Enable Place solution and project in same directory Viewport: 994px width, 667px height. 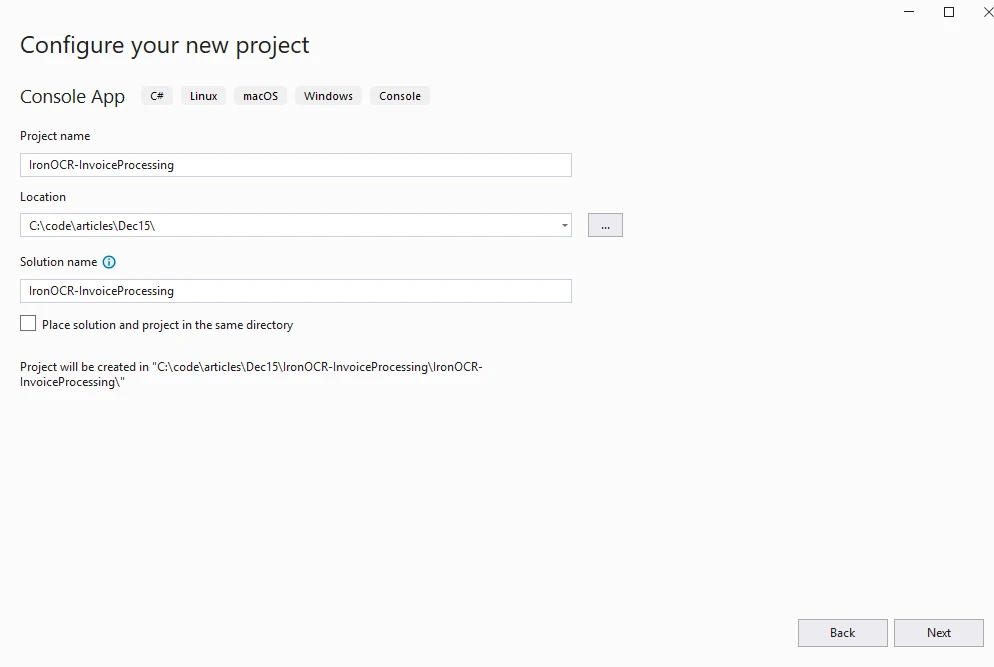28,324
